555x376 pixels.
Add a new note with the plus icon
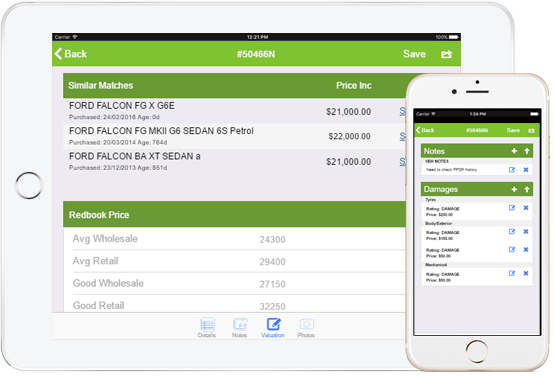pos(514,151)
